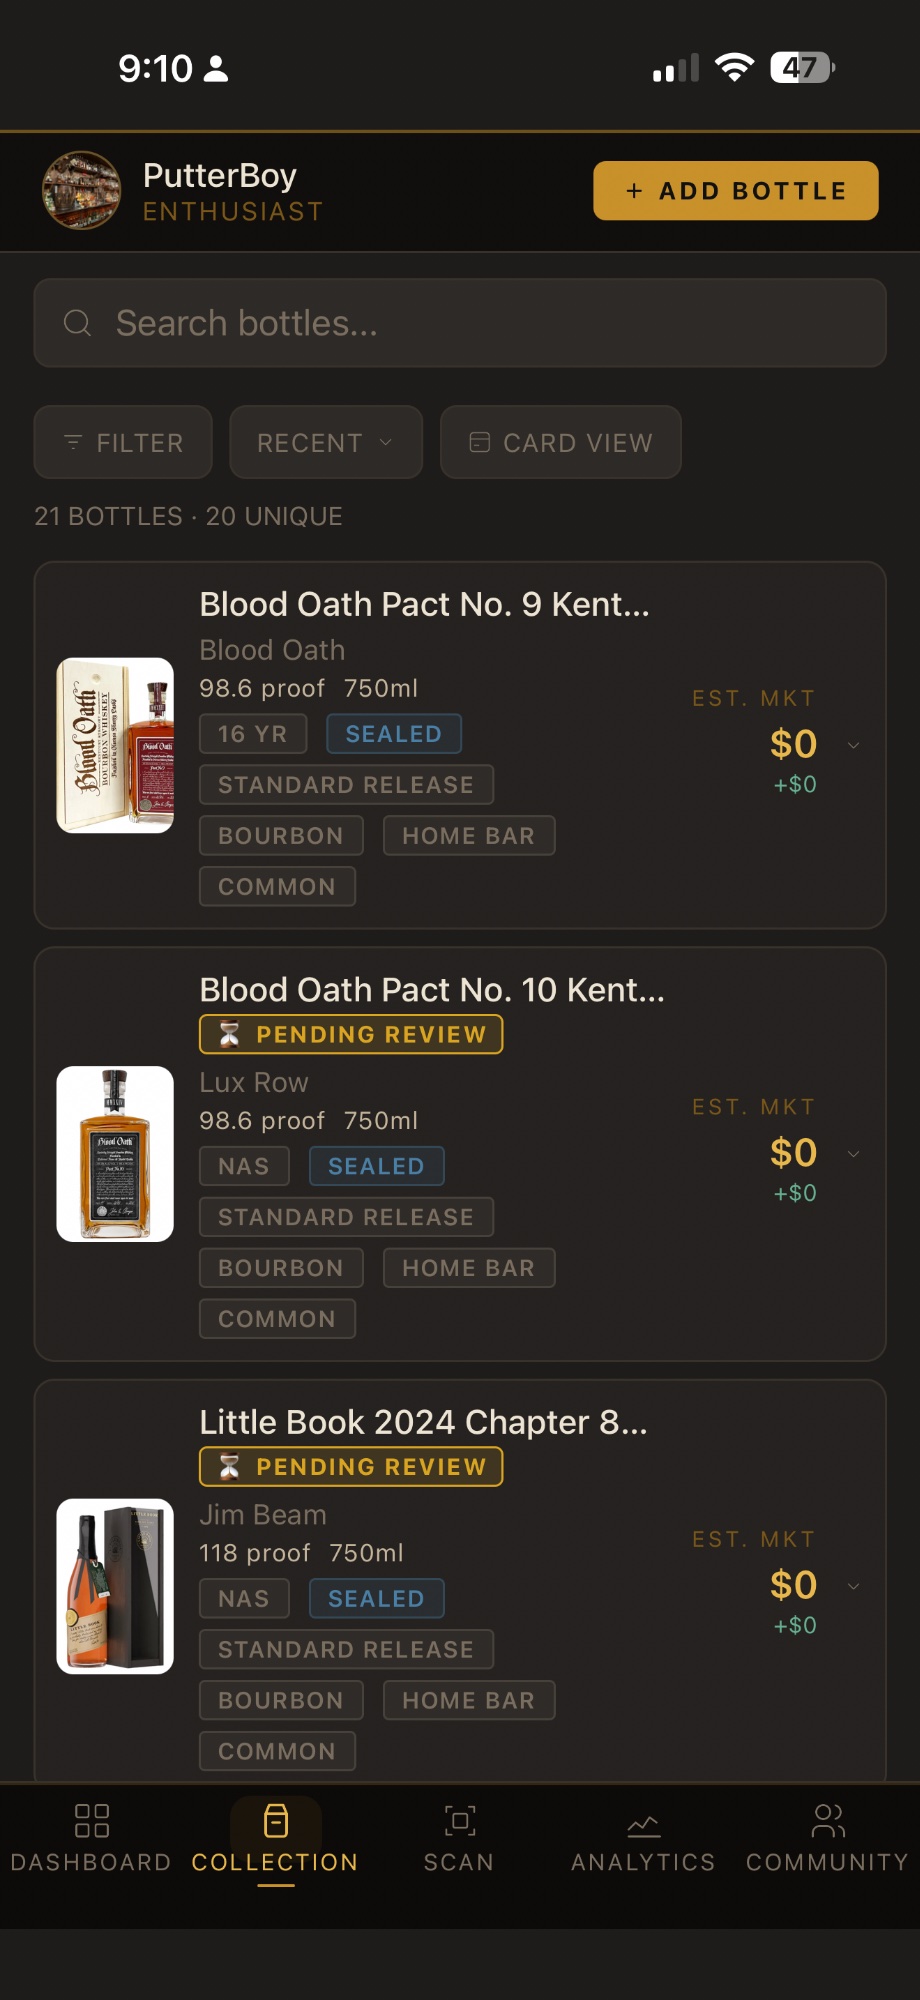The width and height of the screenshot is (920, 2000).
Task: Click the Add Bottle button
Action: pos(736,190)
